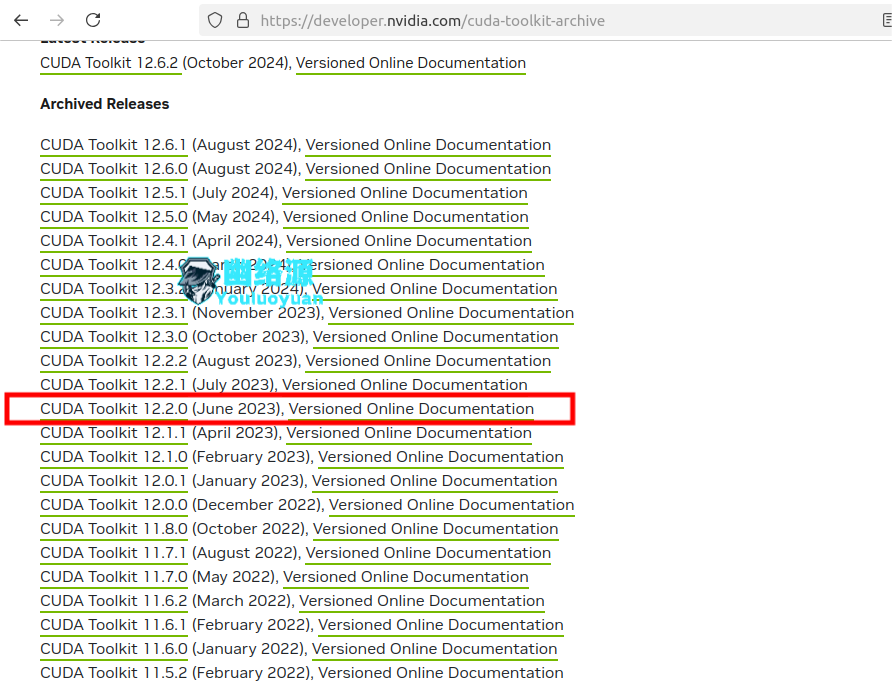Open CUDA Toolkit 12.2.1 link
Screen dimensions: 892x683
[x=113, y=384]
